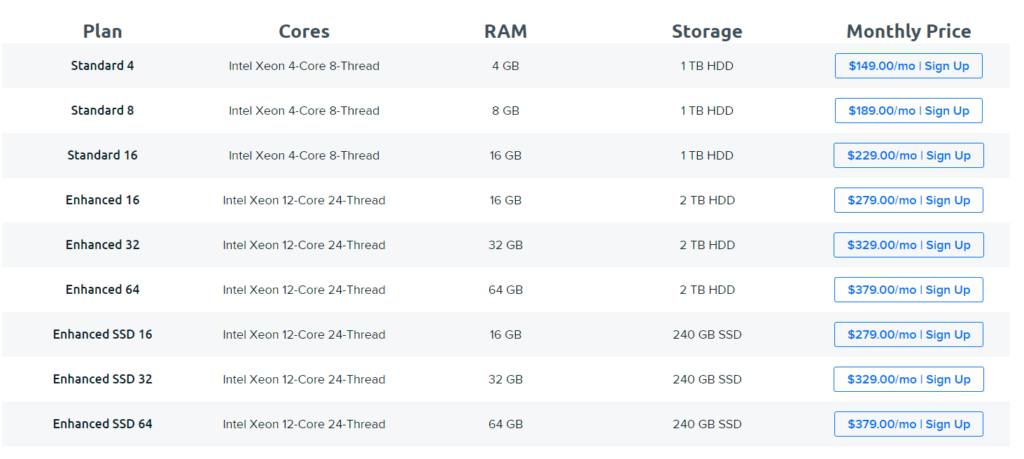The width and height of the screenshot is (1024, 459).
Task: Select the Standard 4 plan name
Action: 103,66
